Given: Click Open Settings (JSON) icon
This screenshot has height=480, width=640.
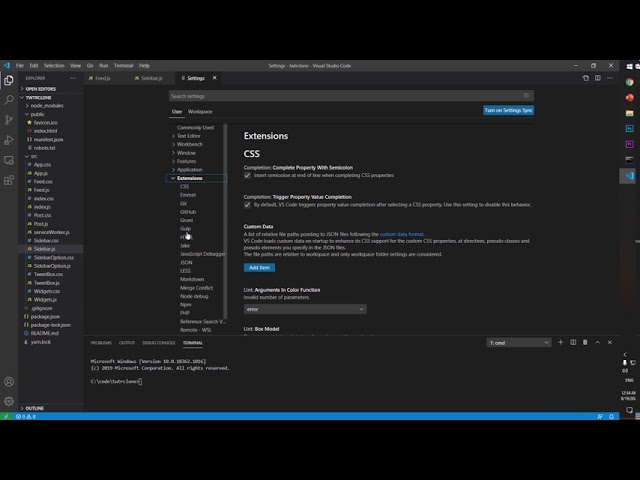Looking at the screenshot, I should tap(586, 78).
